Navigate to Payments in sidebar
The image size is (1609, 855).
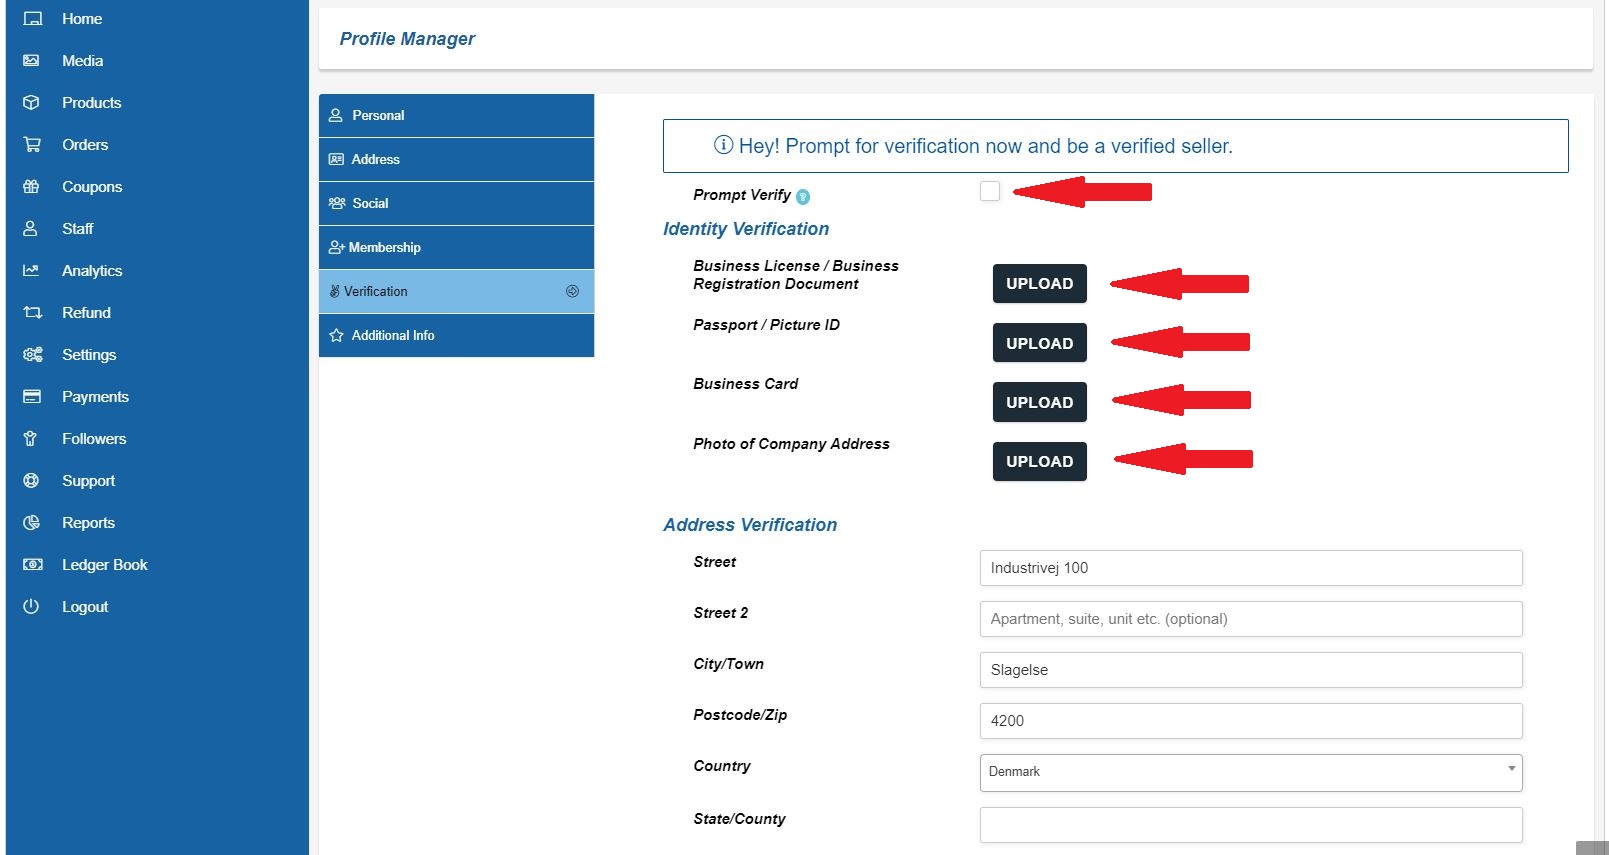(95, 397)
